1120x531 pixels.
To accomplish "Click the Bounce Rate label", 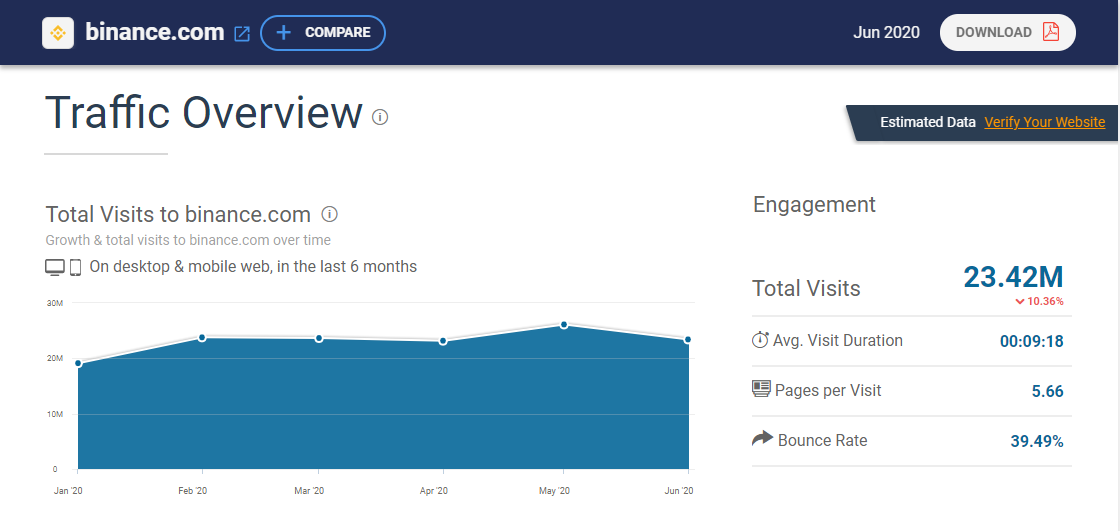I will click(822, 440).
